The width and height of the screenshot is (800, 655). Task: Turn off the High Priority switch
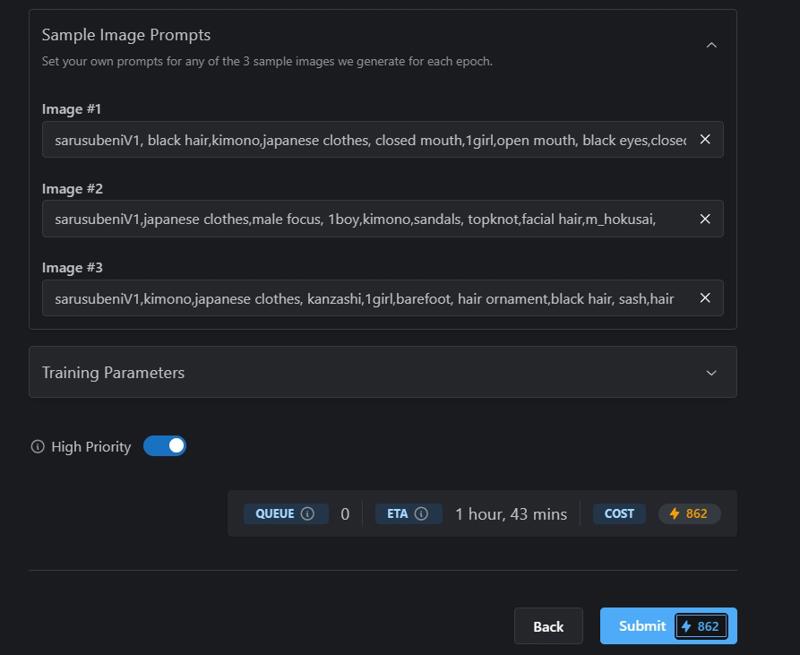point(165,446)
